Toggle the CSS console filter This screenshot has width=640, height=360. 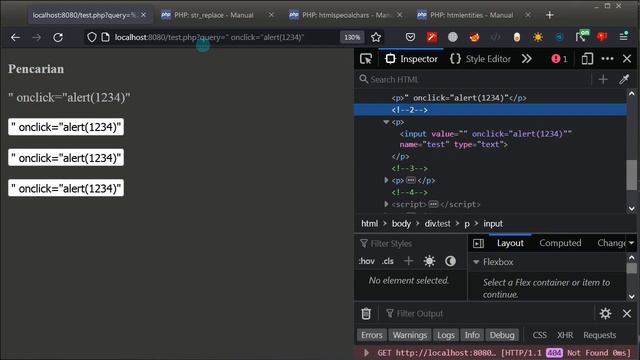coord(540,335)
